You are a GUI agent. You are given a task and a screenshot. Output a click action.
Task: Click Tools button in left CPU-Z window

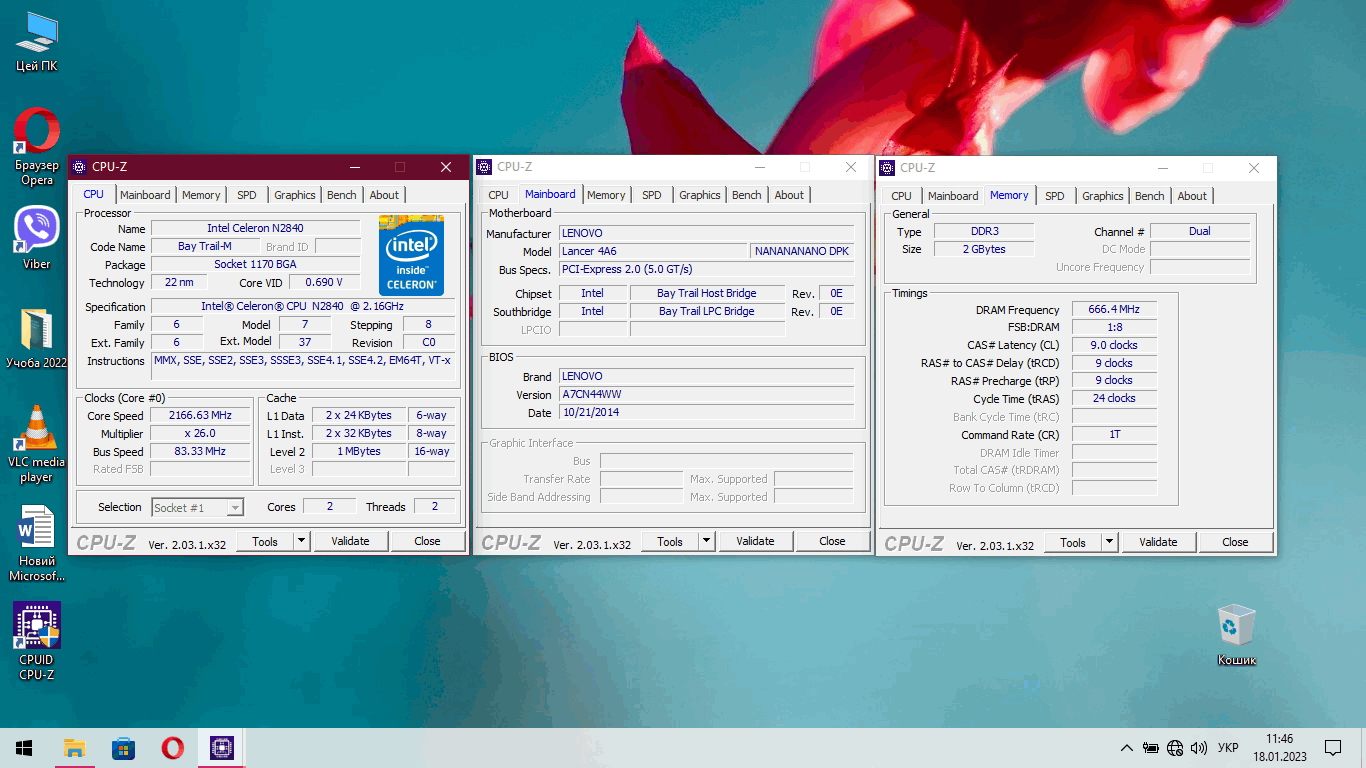click(265, 541)
